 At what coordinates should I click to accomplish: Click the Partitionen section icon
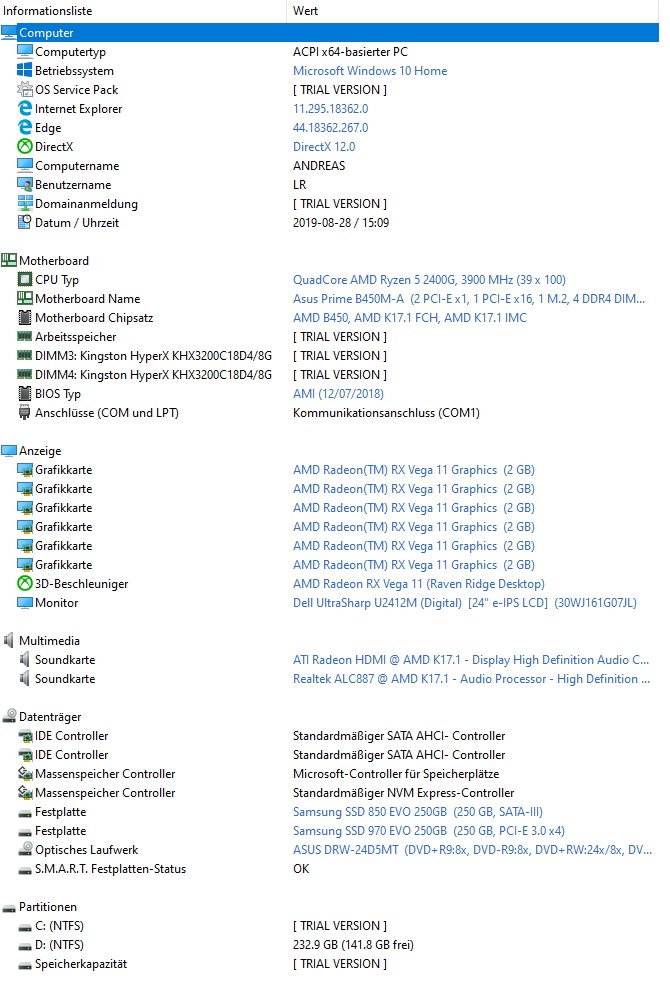tap(9, 908)
